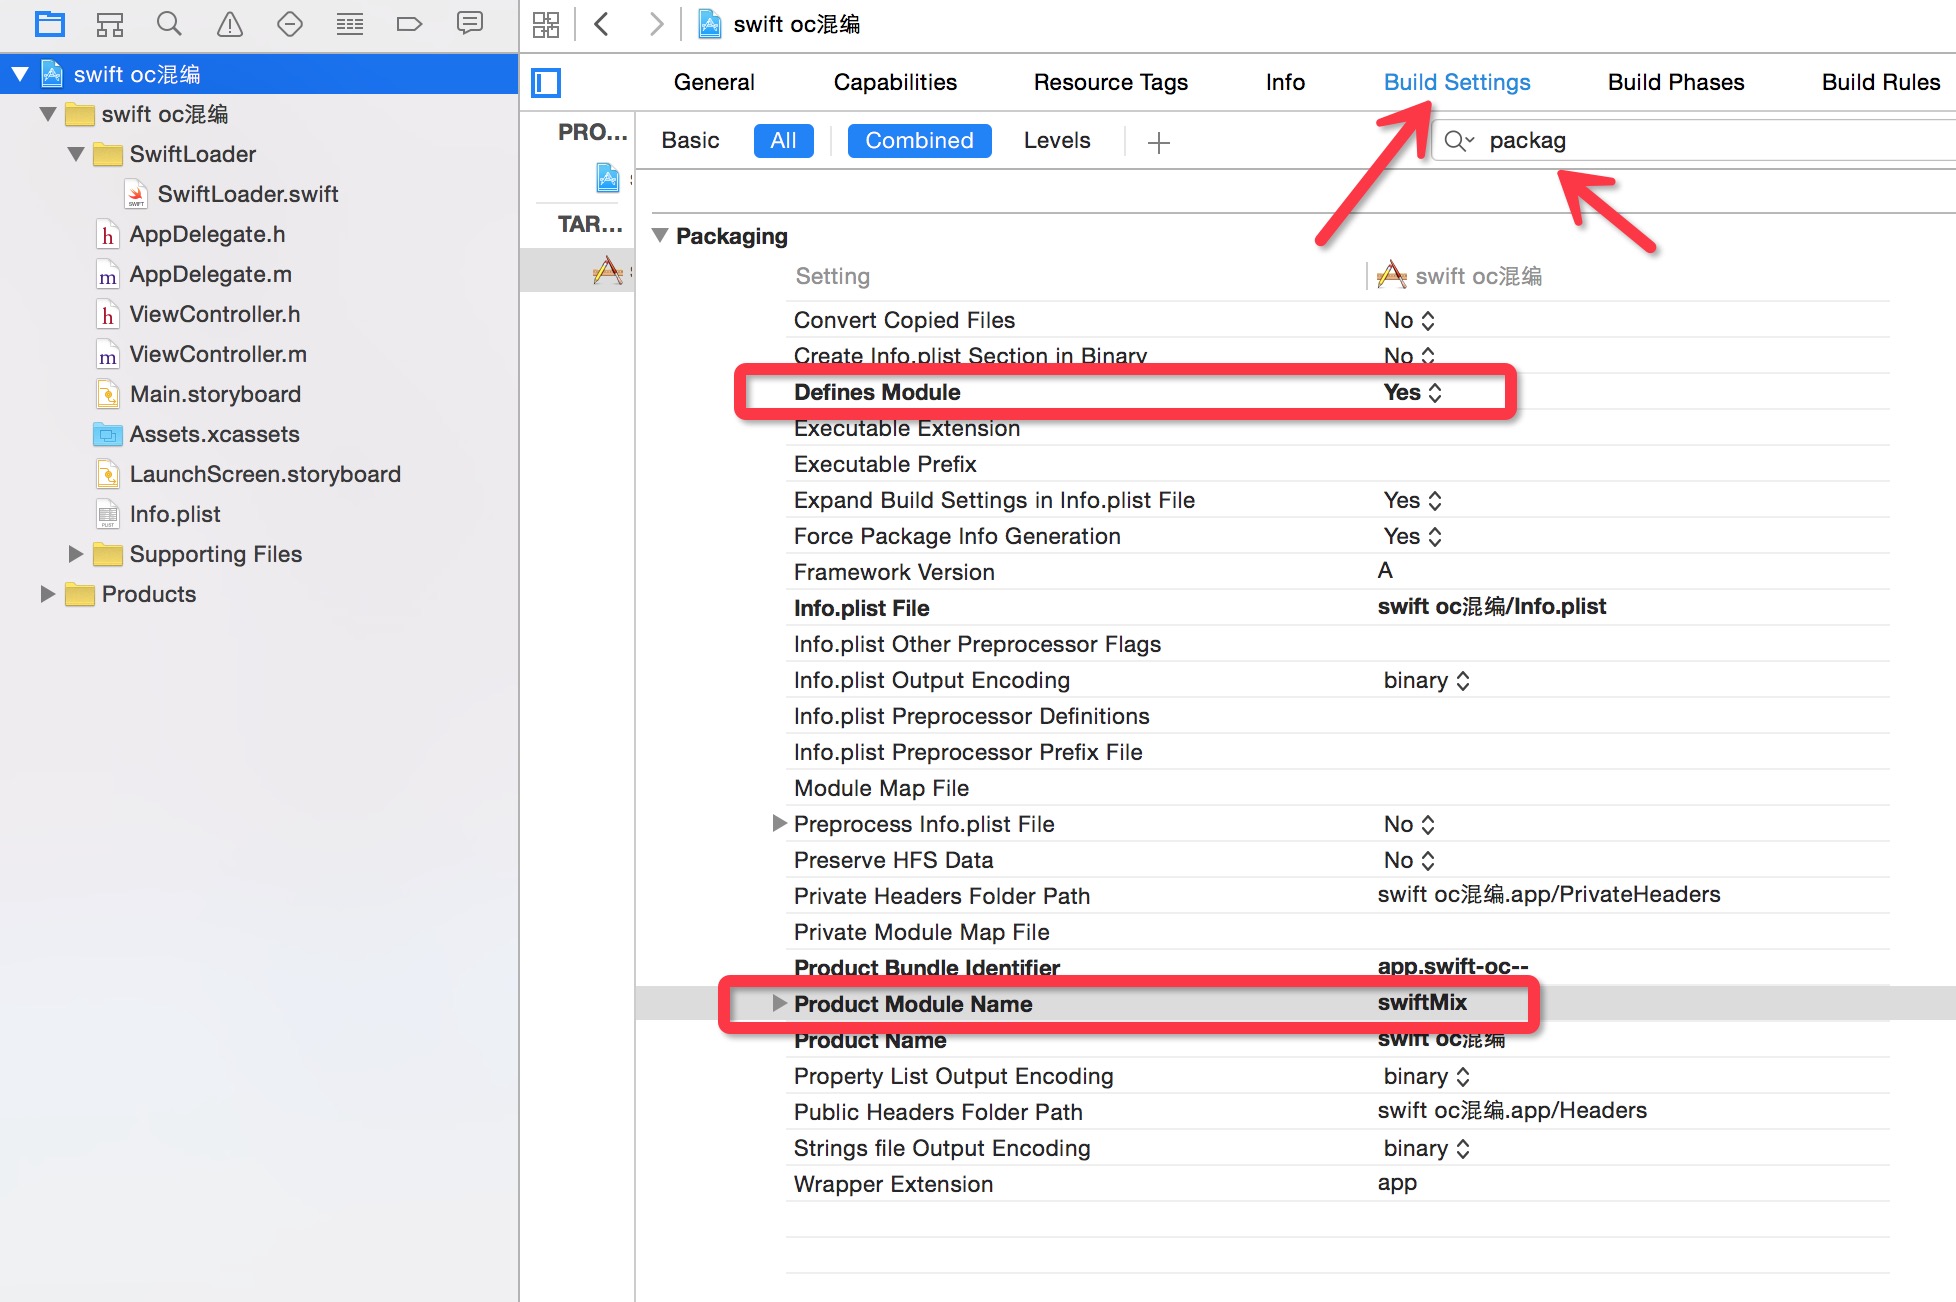Open the Project navigator folder icon
The image size is (1956, 1302).
(x=49, y=24)
